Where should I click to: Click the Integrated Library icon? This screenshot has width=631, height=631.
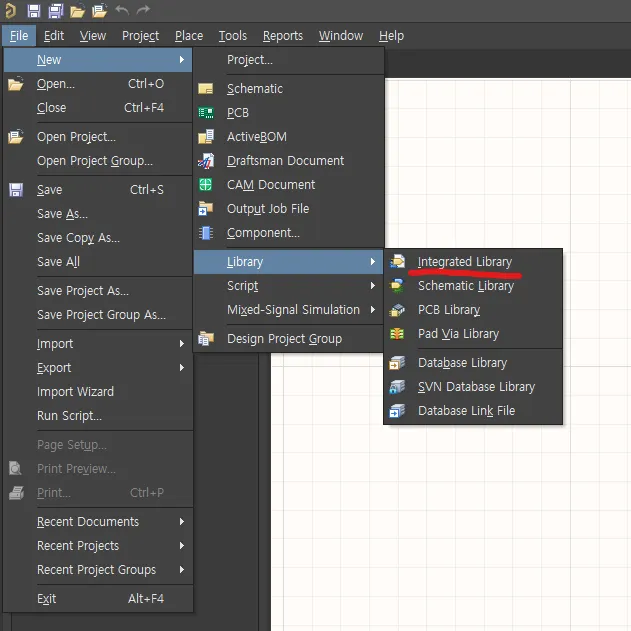[397, 262]
